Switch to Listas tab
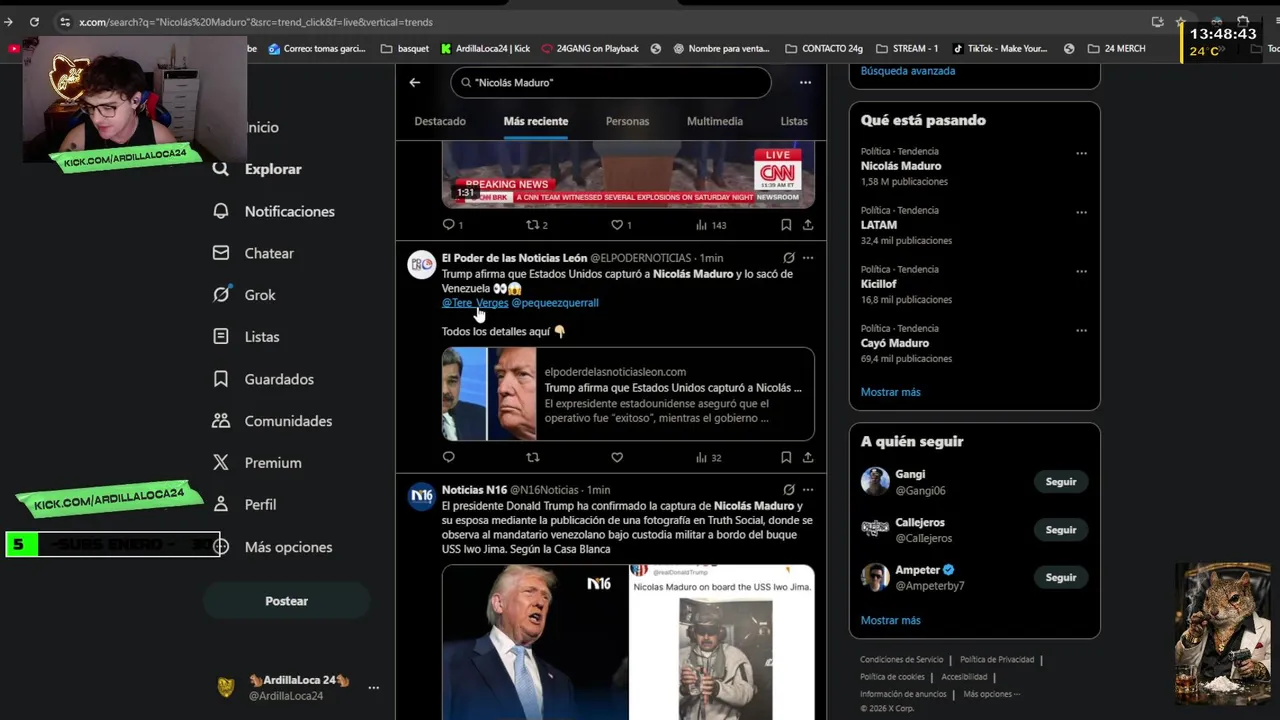 (794, 121)
